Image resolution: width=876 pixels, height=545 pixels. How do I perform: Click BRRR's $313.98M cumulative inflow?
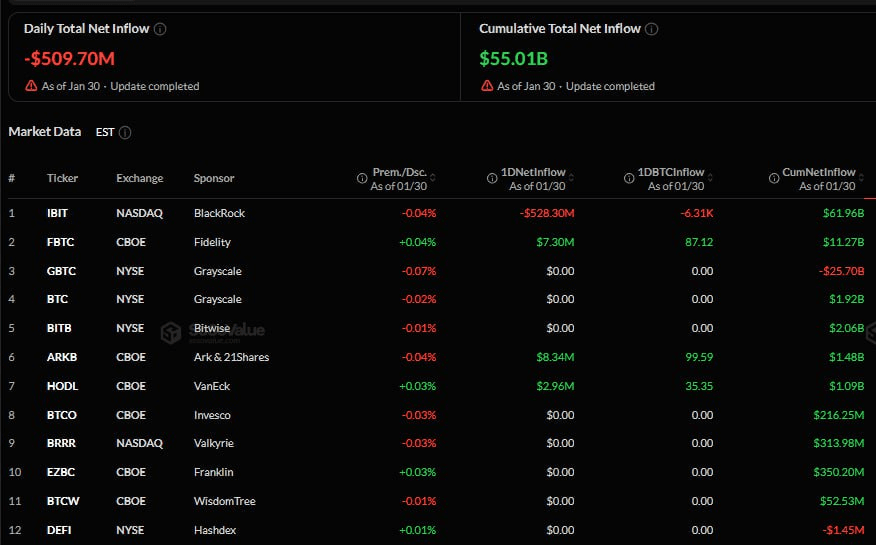tap(839, 443)
